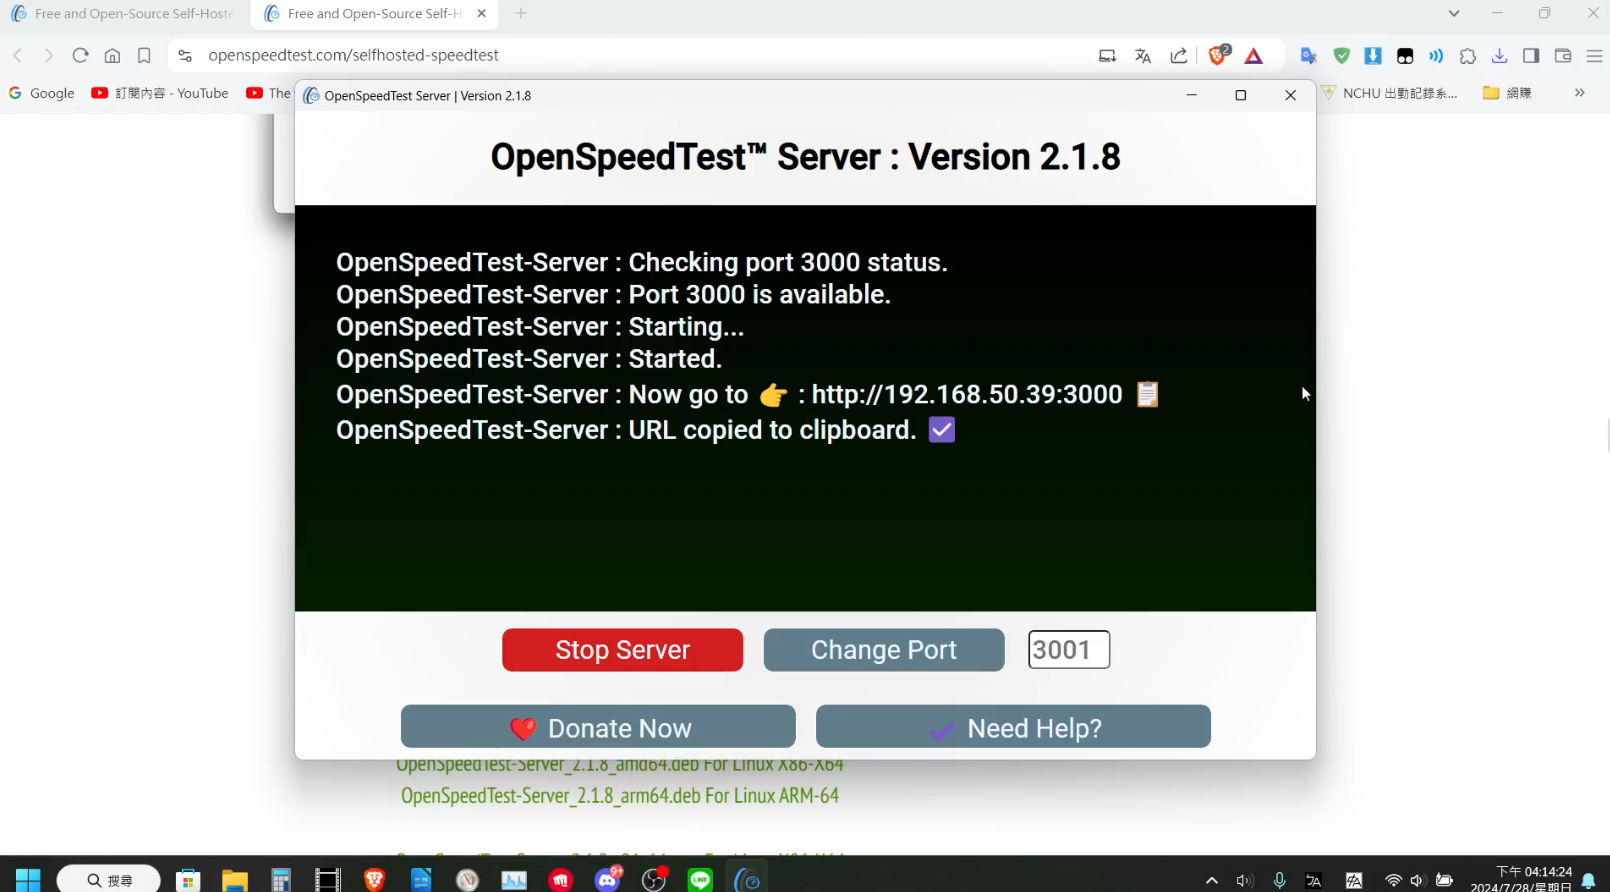1610x892 pixels.
Task: Switch to the first Free and Open-Source browser tab
Action: click(122, 14)
